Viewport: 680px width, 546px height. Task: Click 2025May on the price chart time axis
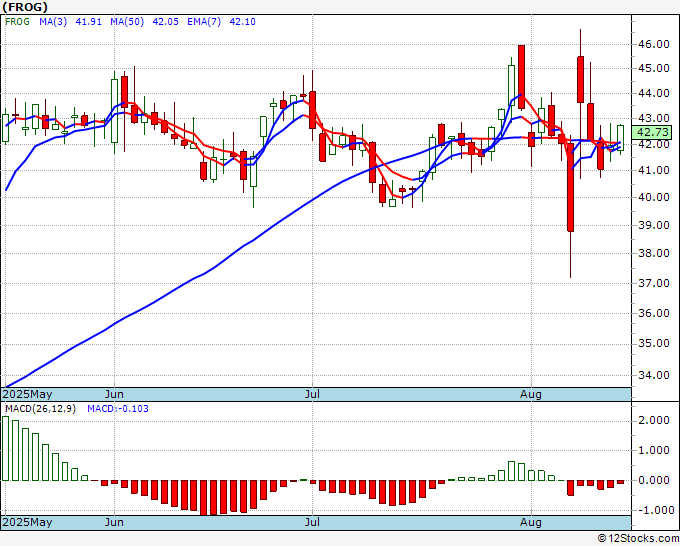27,394
